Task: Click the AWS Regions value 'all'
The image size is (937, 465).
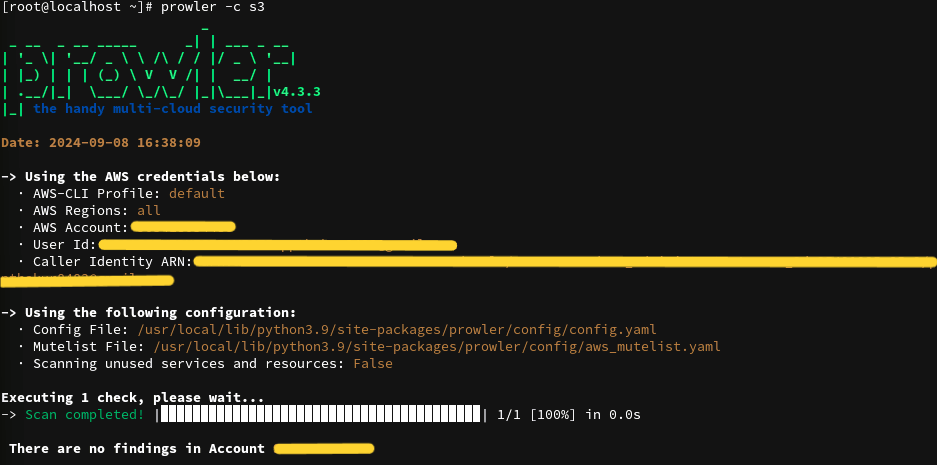Action: tap(149, 210)
